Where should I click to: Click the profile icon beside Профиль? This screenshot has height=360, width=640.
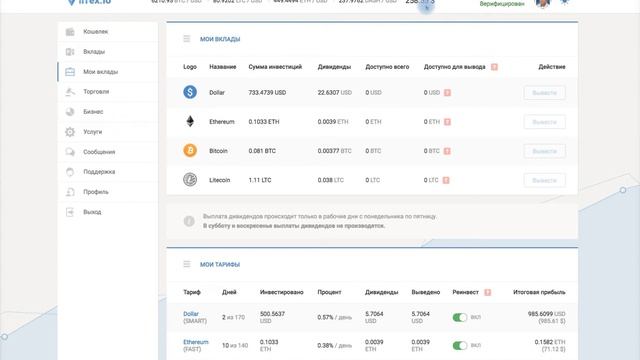click(x=70, y=191)
